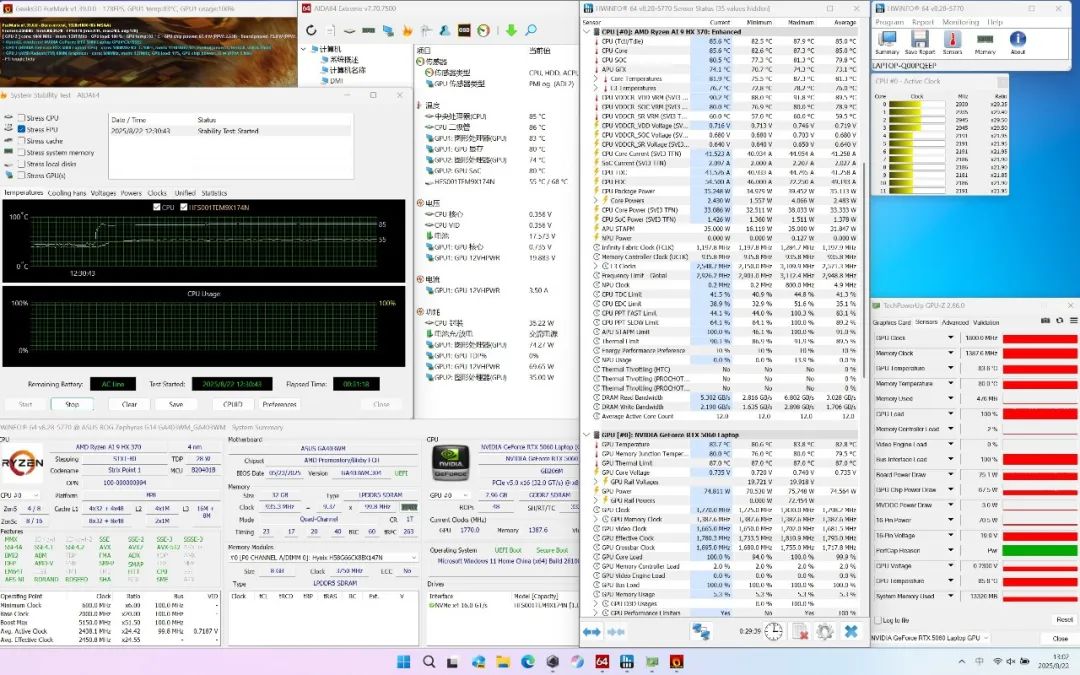Click the green download arrow in AIDA64 toolbar
The image size is (1080, 675).
[x=511, y=30]
